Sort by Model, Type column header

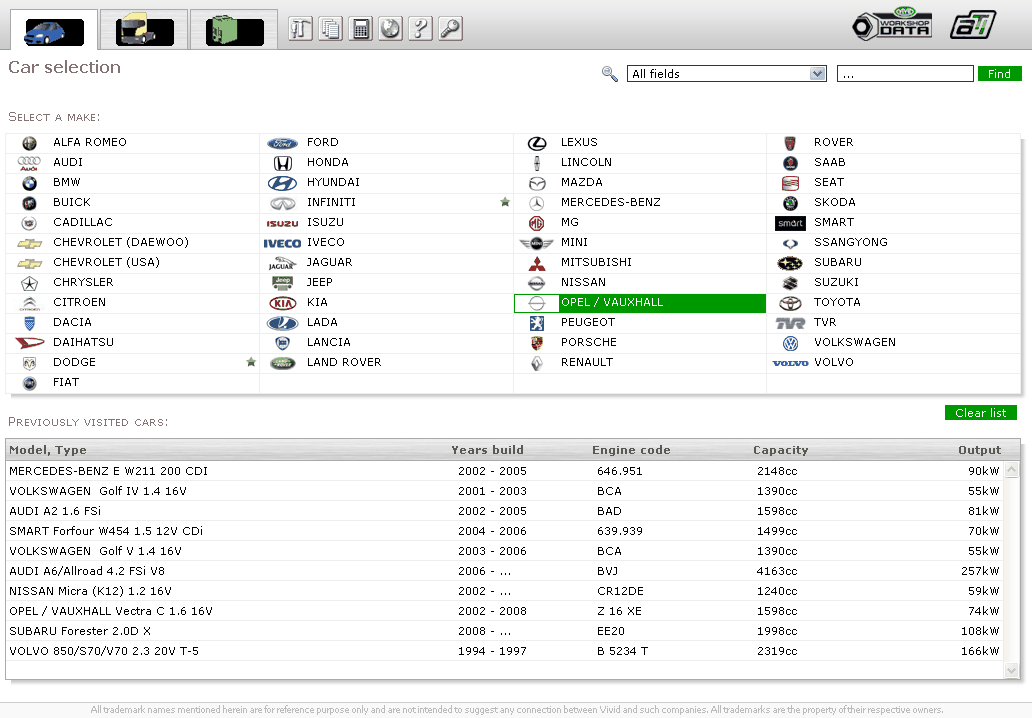(48, 450)
